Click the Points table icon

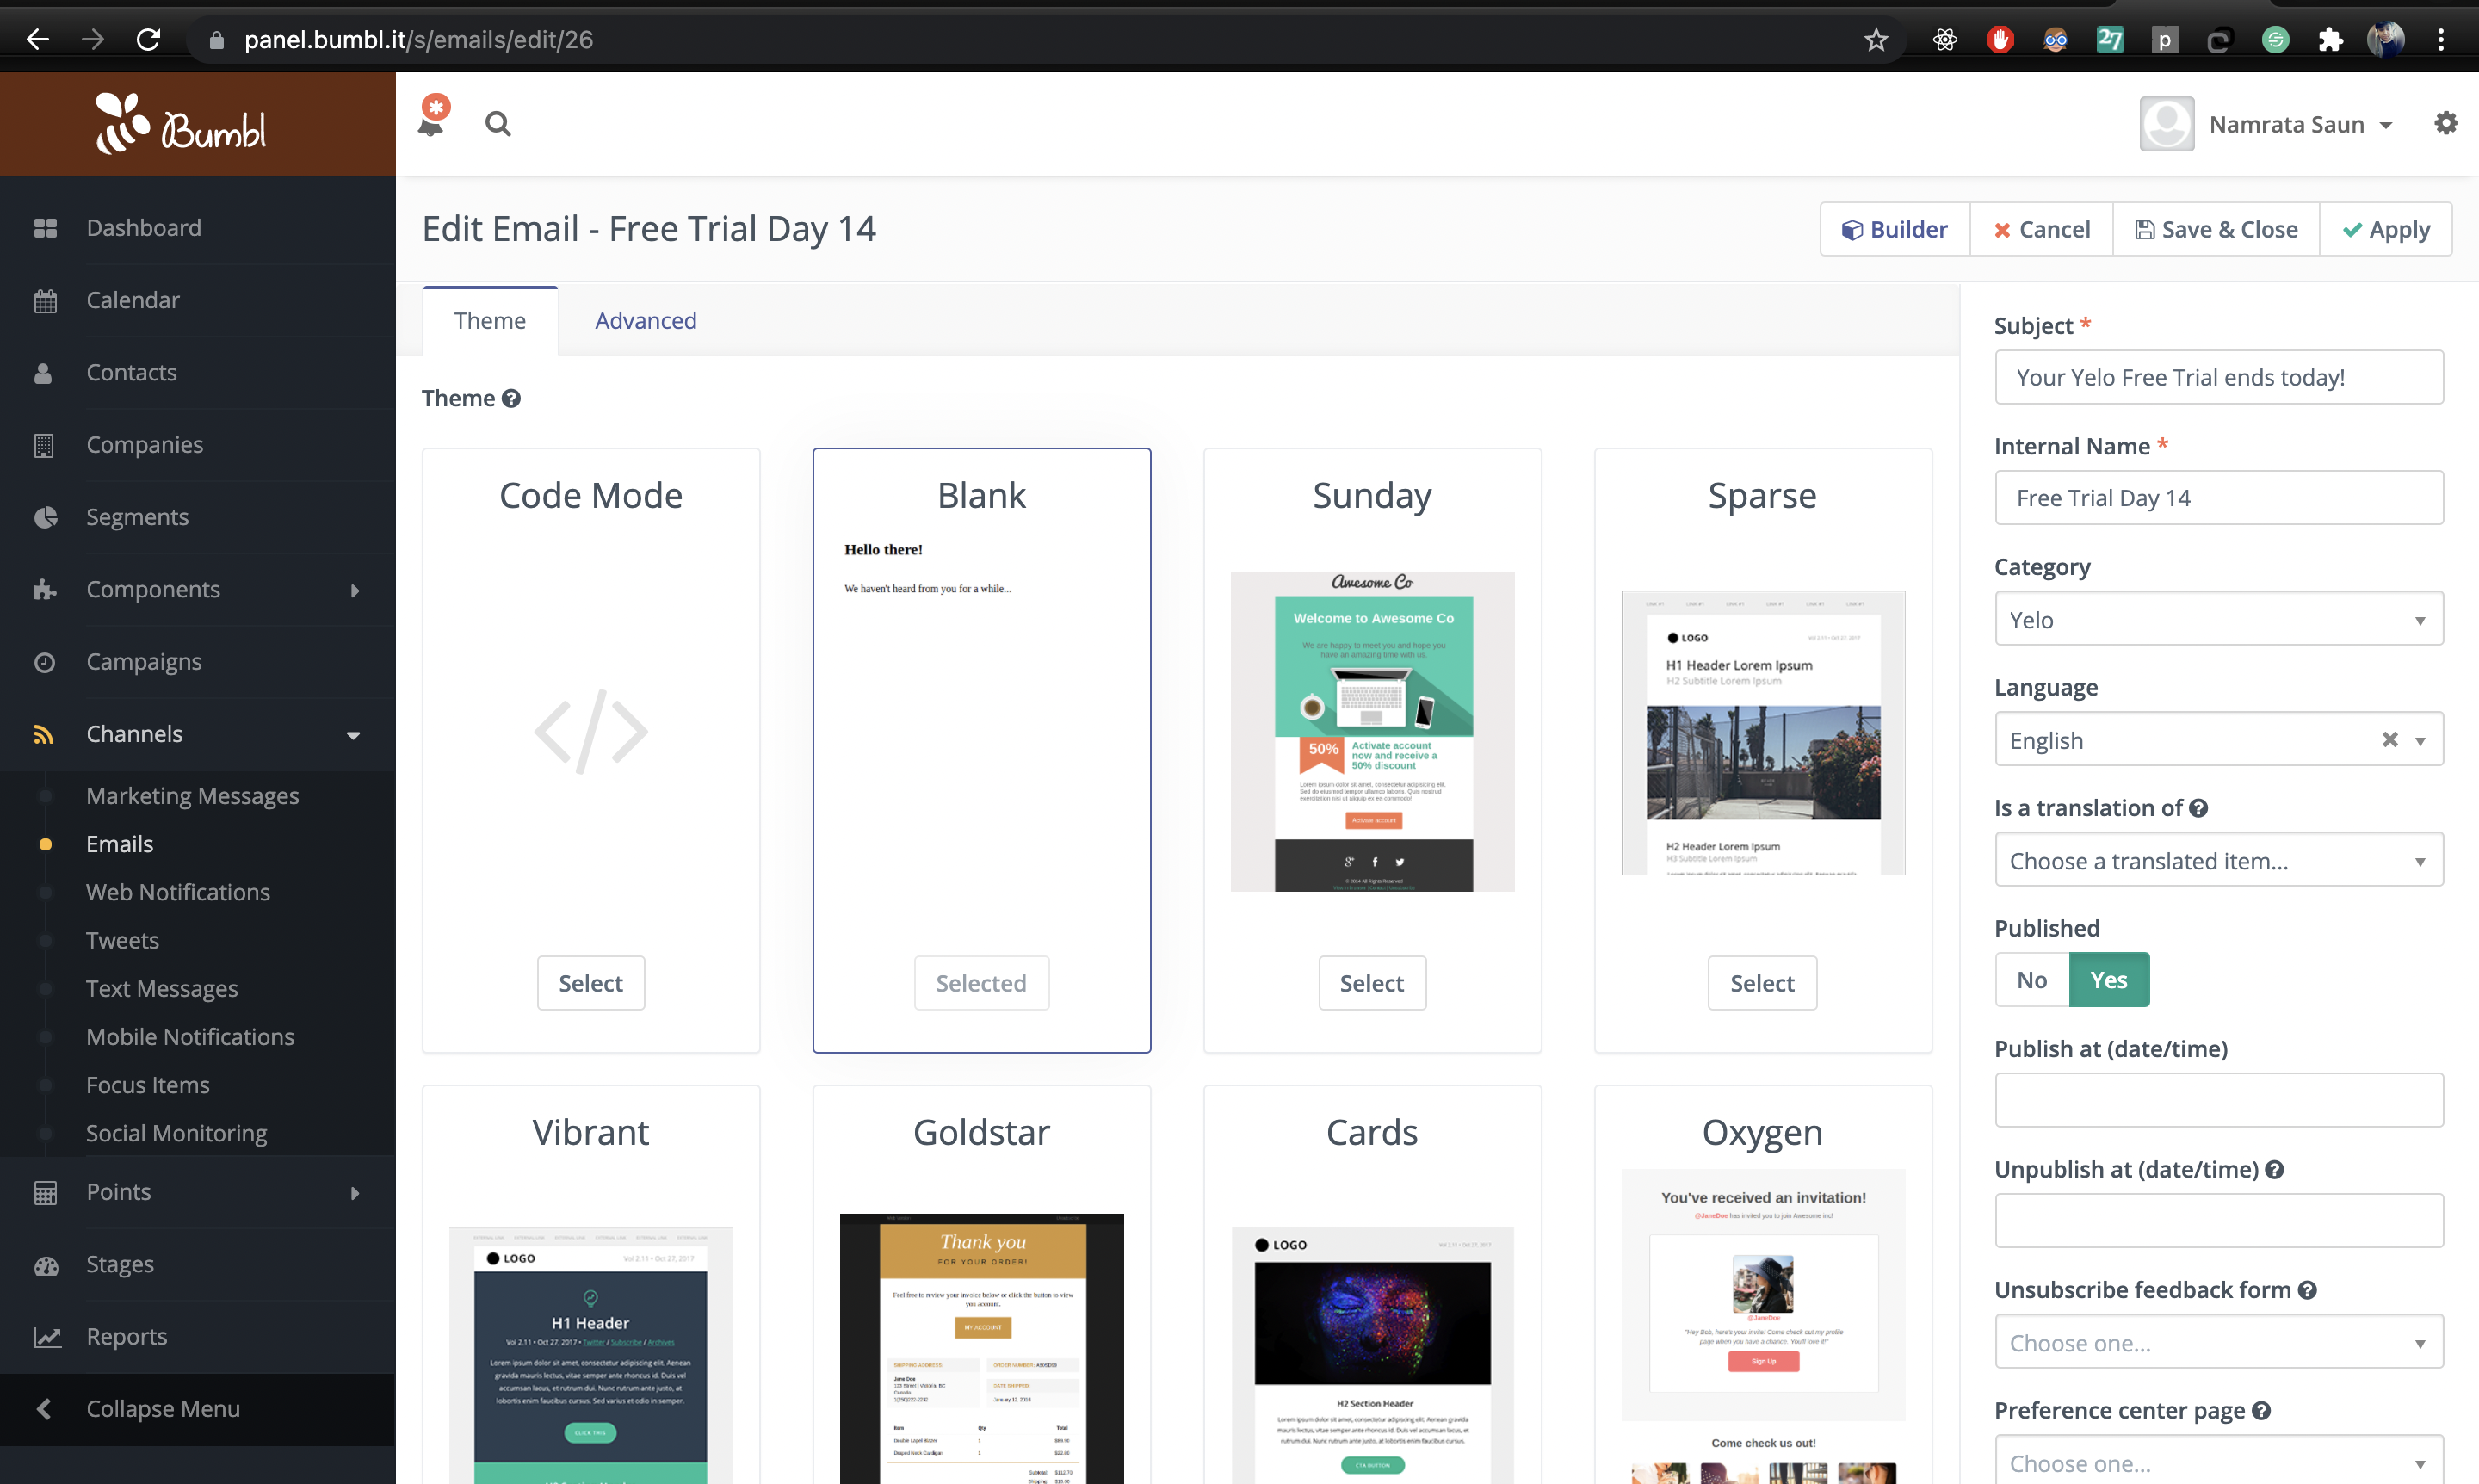(x=45, y=1192)
